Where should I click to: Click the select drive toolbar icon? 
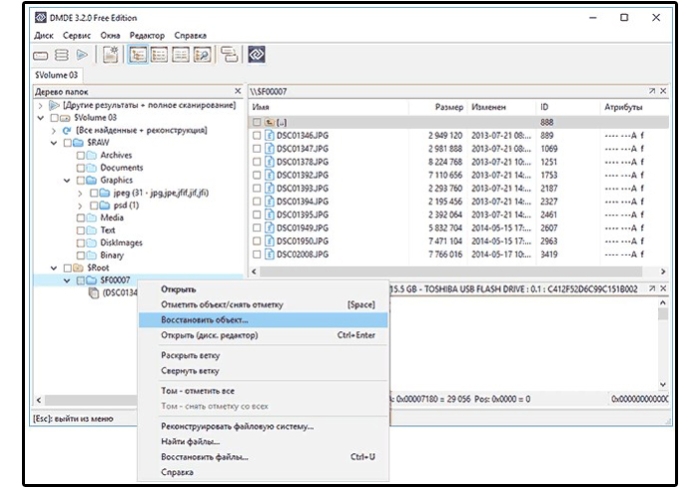40,56
